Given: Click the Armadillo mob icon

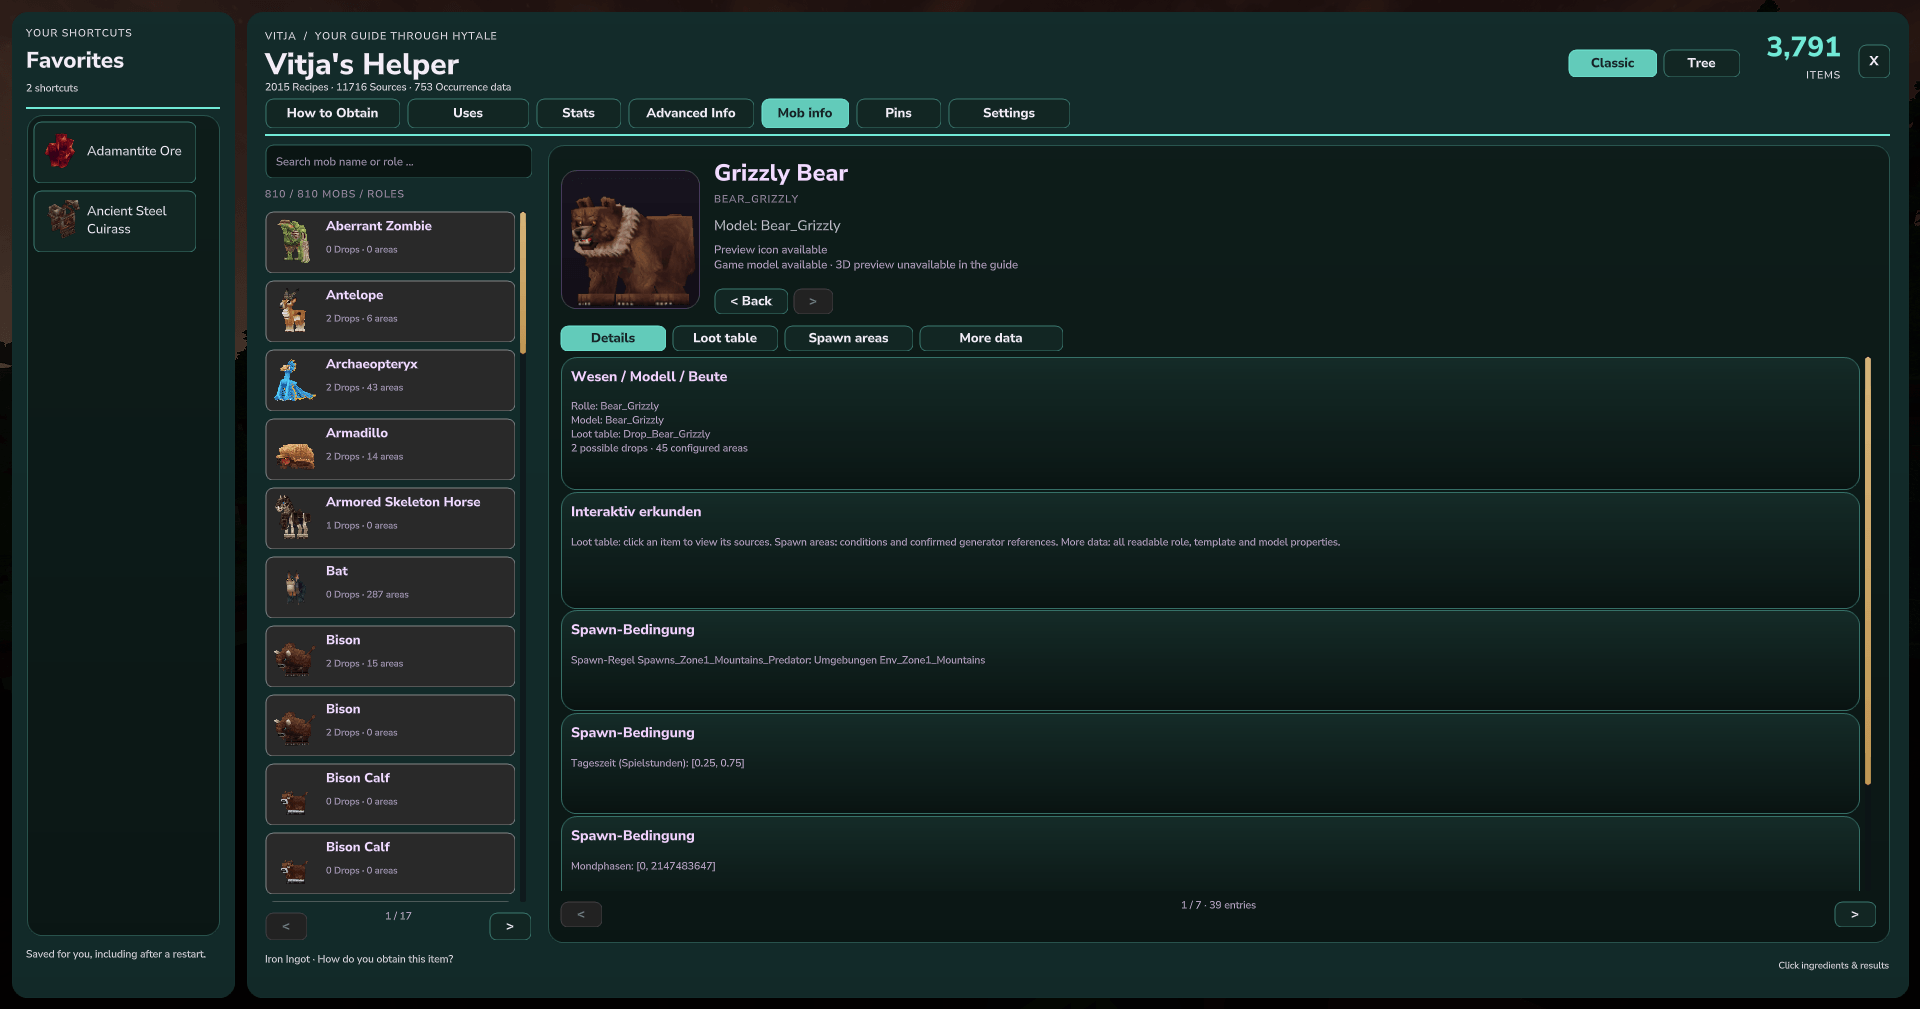Looking at the screenshot, I should (x=295, y=456).
